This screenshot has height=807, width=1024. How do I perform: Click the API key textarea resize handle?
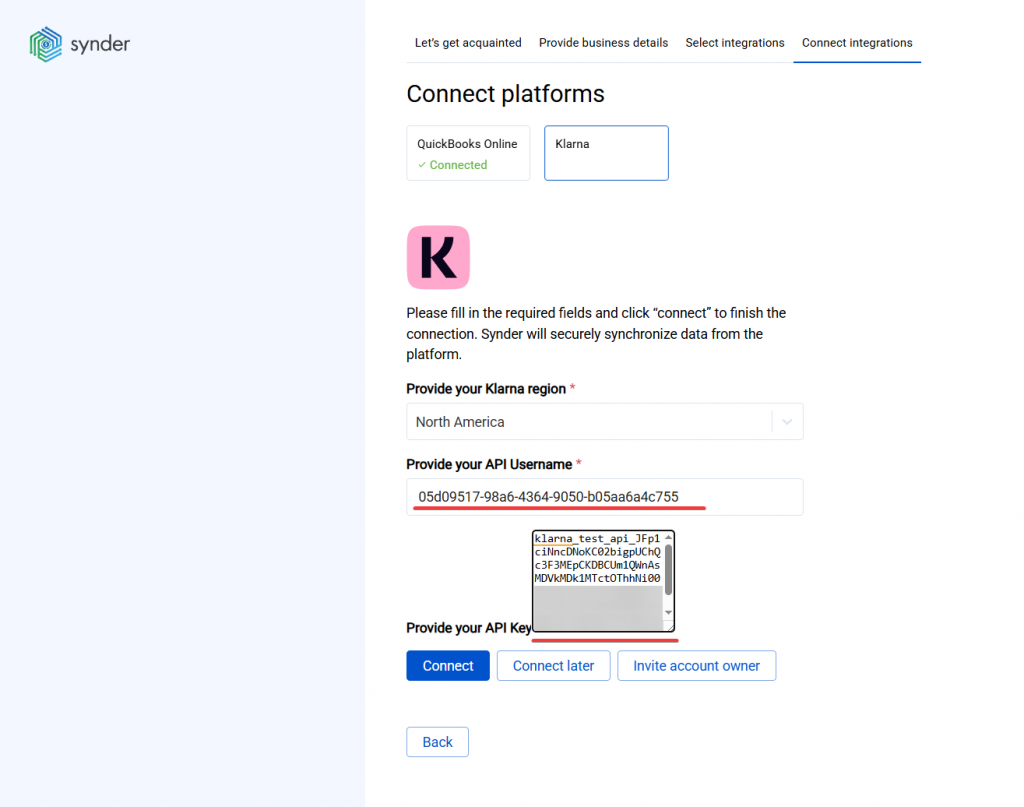669,626
